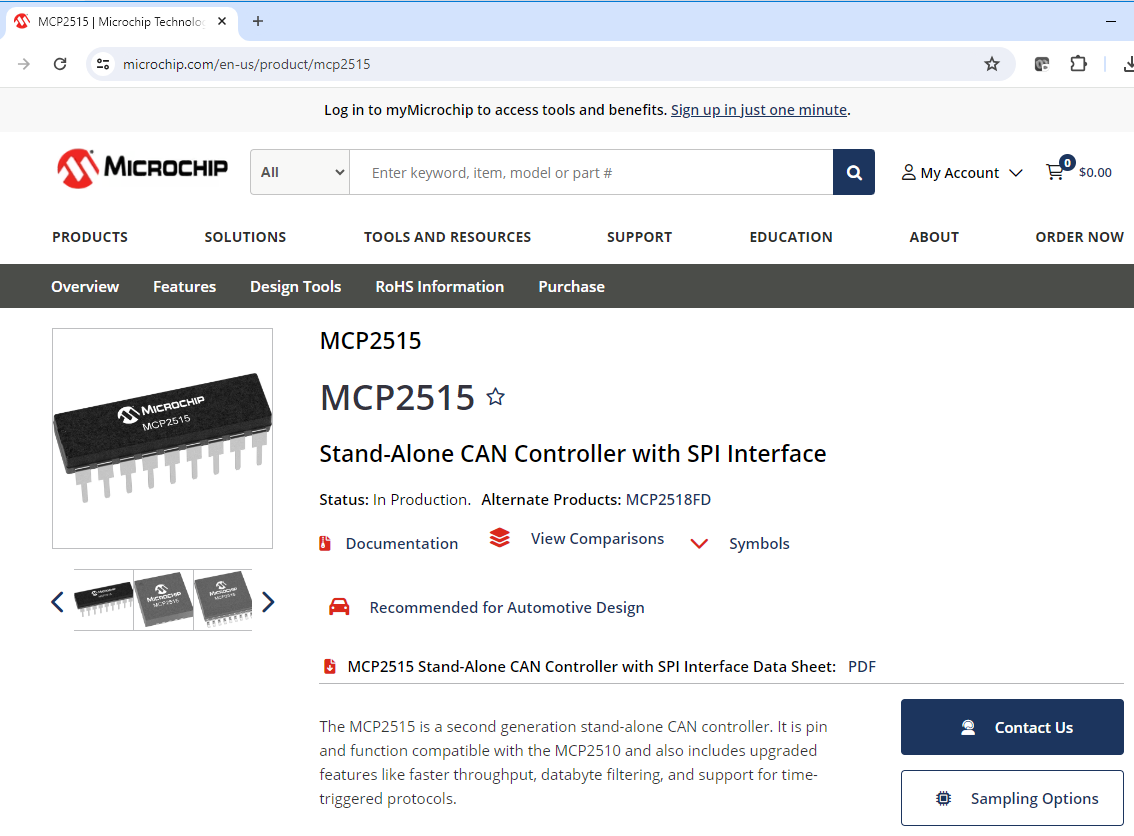1134x836 pixels.
Task: Open the shopping cart
Action: point(1055,171)
